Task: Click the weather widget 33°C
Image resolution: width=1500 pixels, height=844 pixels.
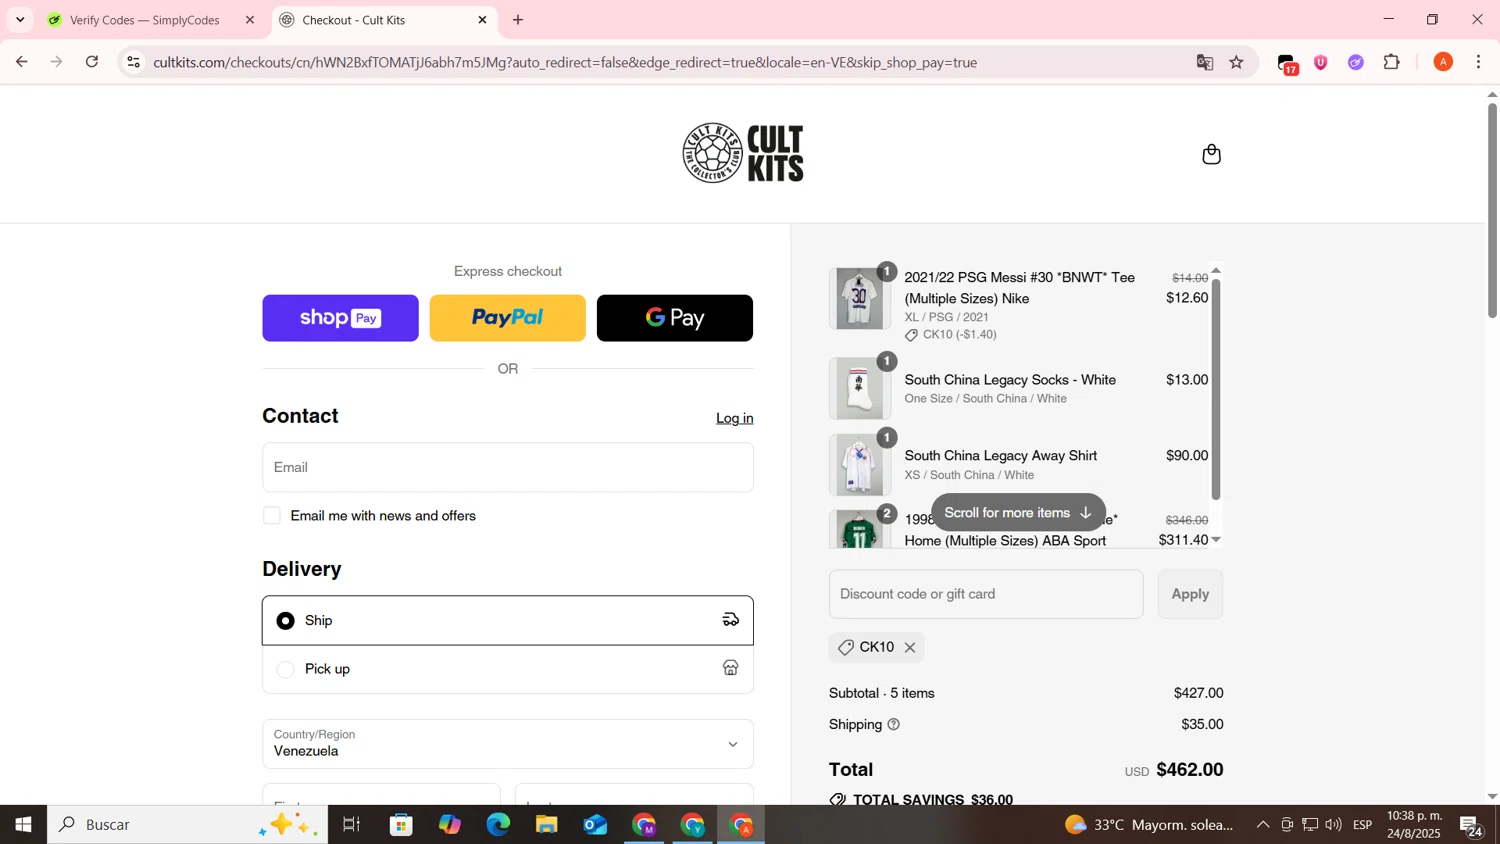Action: pyautogui.click(x=1150, y=825)
